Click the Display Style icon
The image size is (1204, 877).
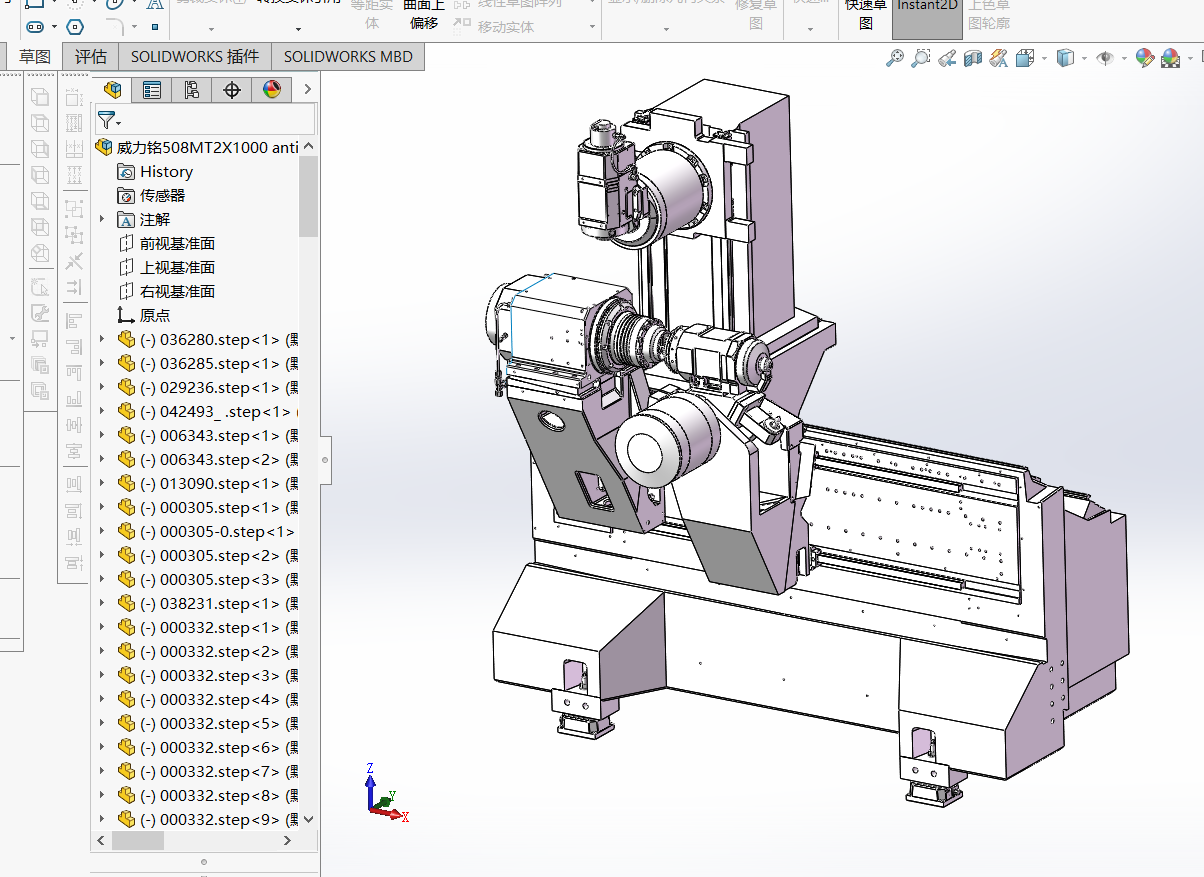[x=1065, y=59]
